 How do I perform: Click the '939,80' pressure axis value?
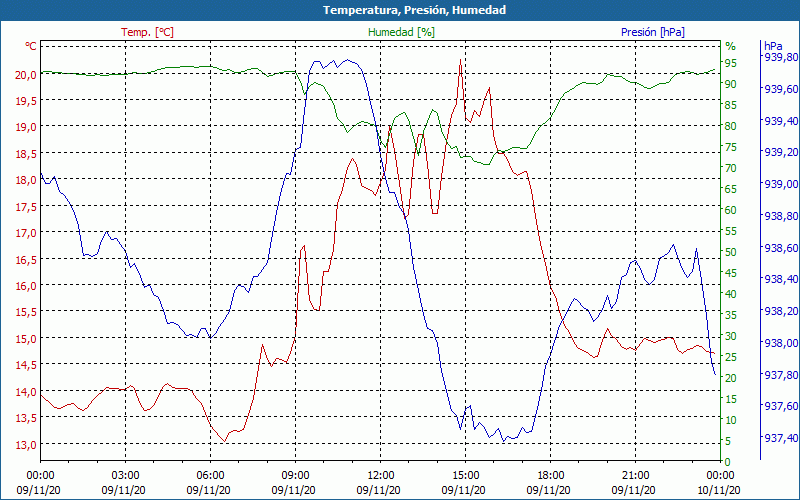[782, 57]
